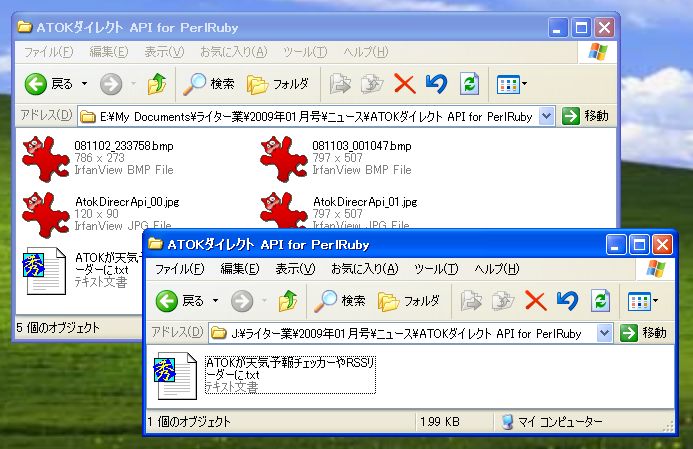Open the お気に入り(A) menu in the back window

(x=234, y=52)
